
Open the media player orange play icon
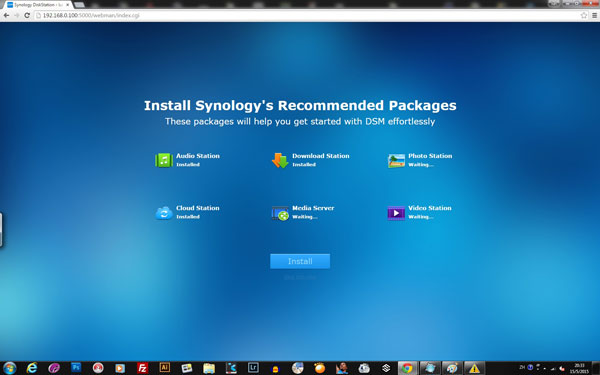(x=120, y=368)
